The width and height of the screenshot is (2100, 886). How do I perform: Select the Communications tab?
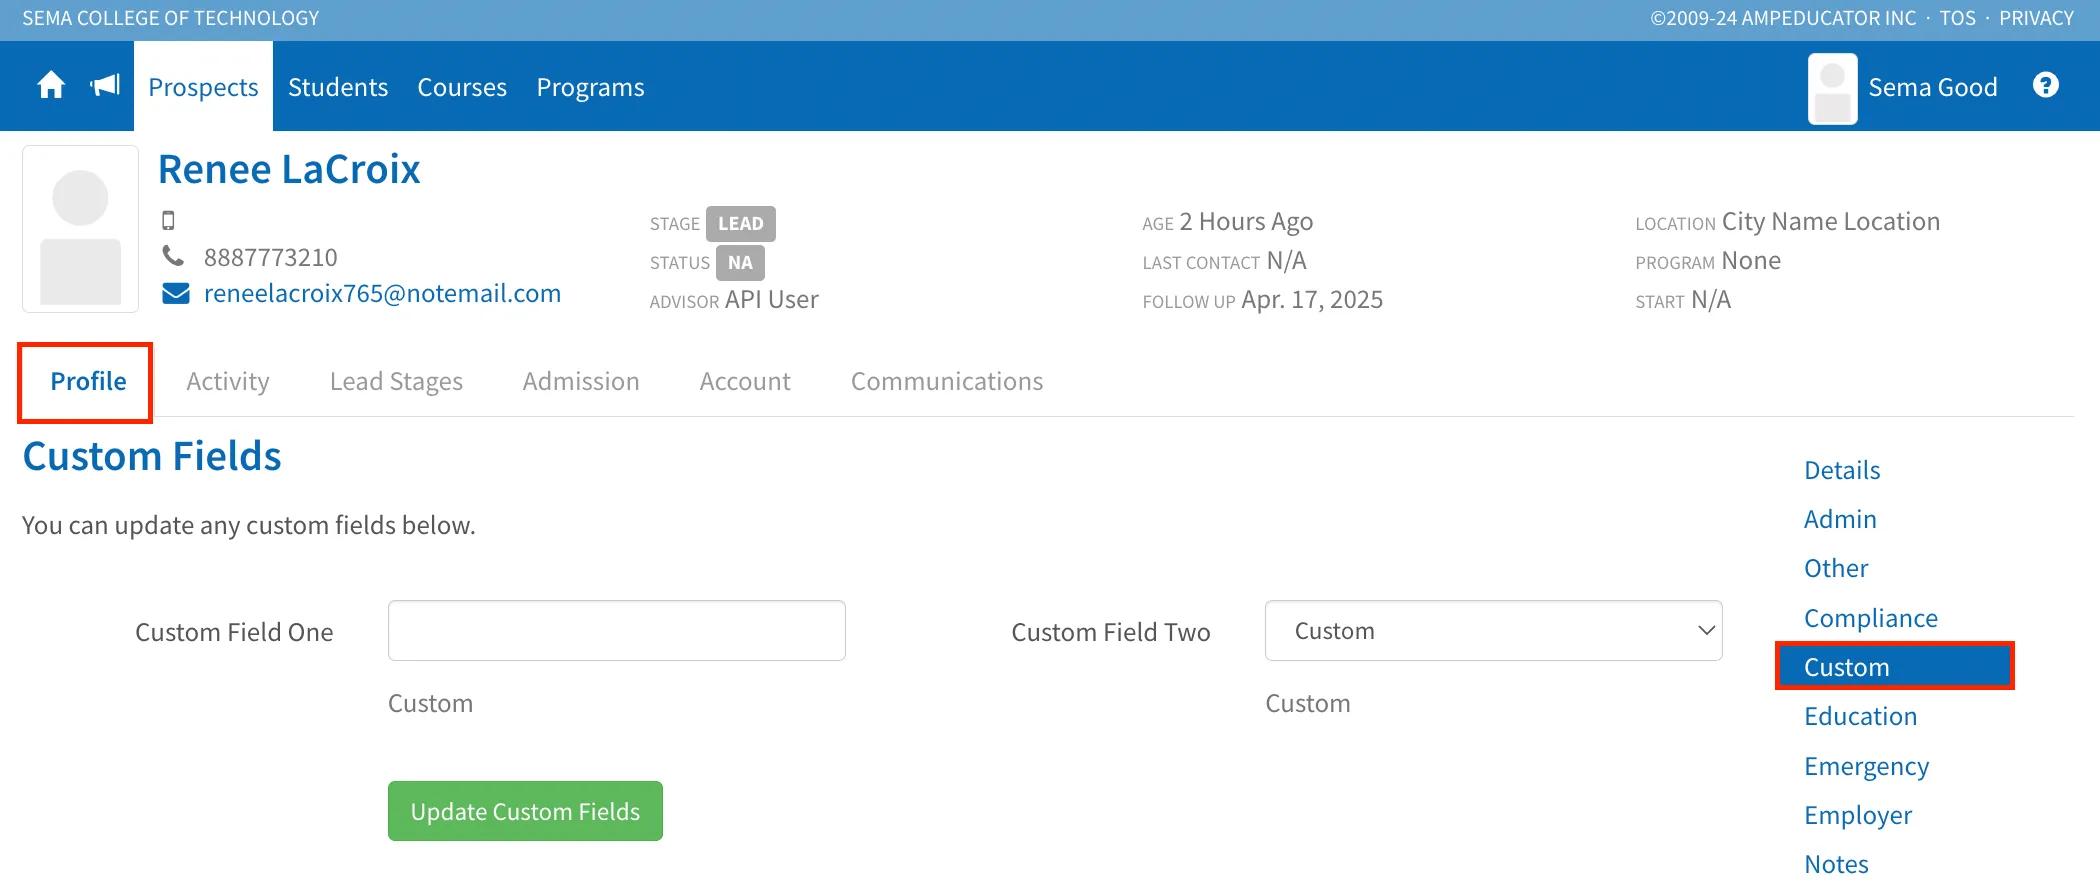(947, 381)
